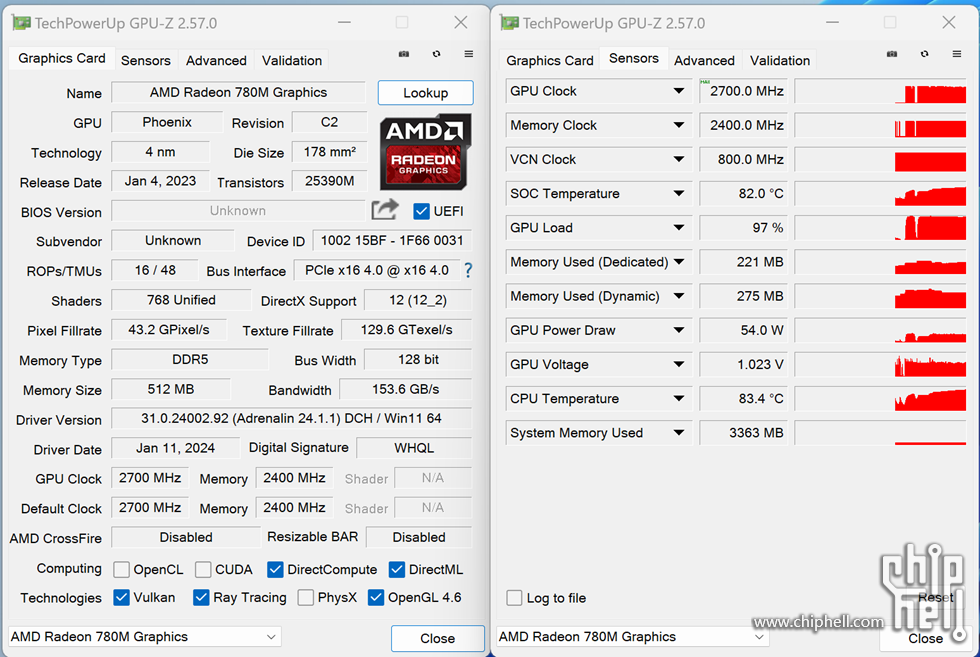This screenshot has width=980, height=657.
Task: Toggle the DirectCompute checkbox
Action: [x=275, y=569]
